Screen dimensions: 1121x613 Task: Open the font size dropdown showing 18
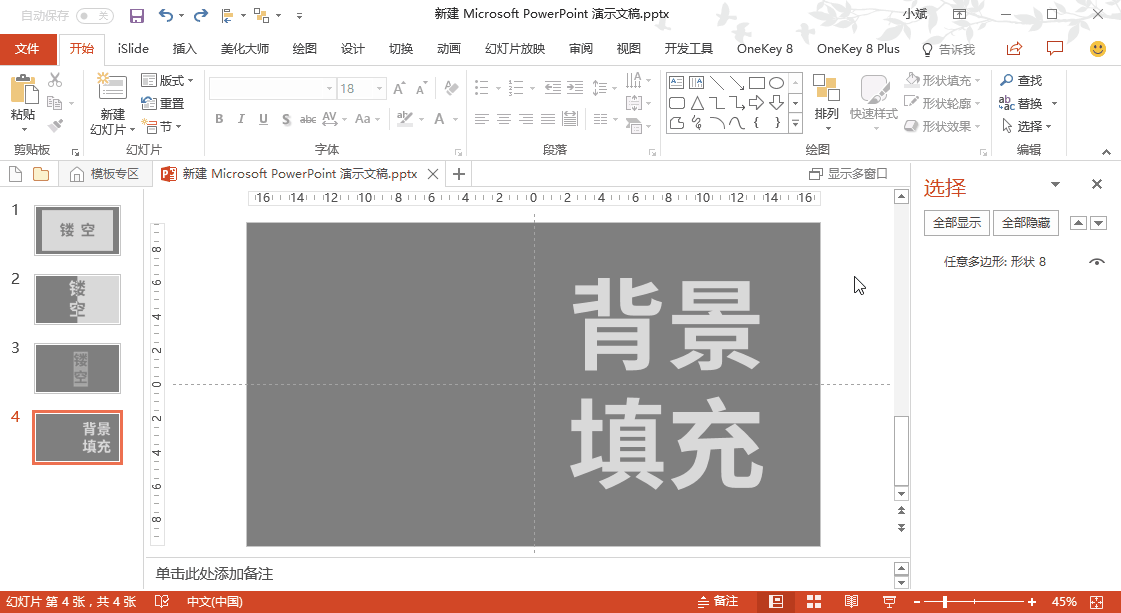[x=380, y=89]
